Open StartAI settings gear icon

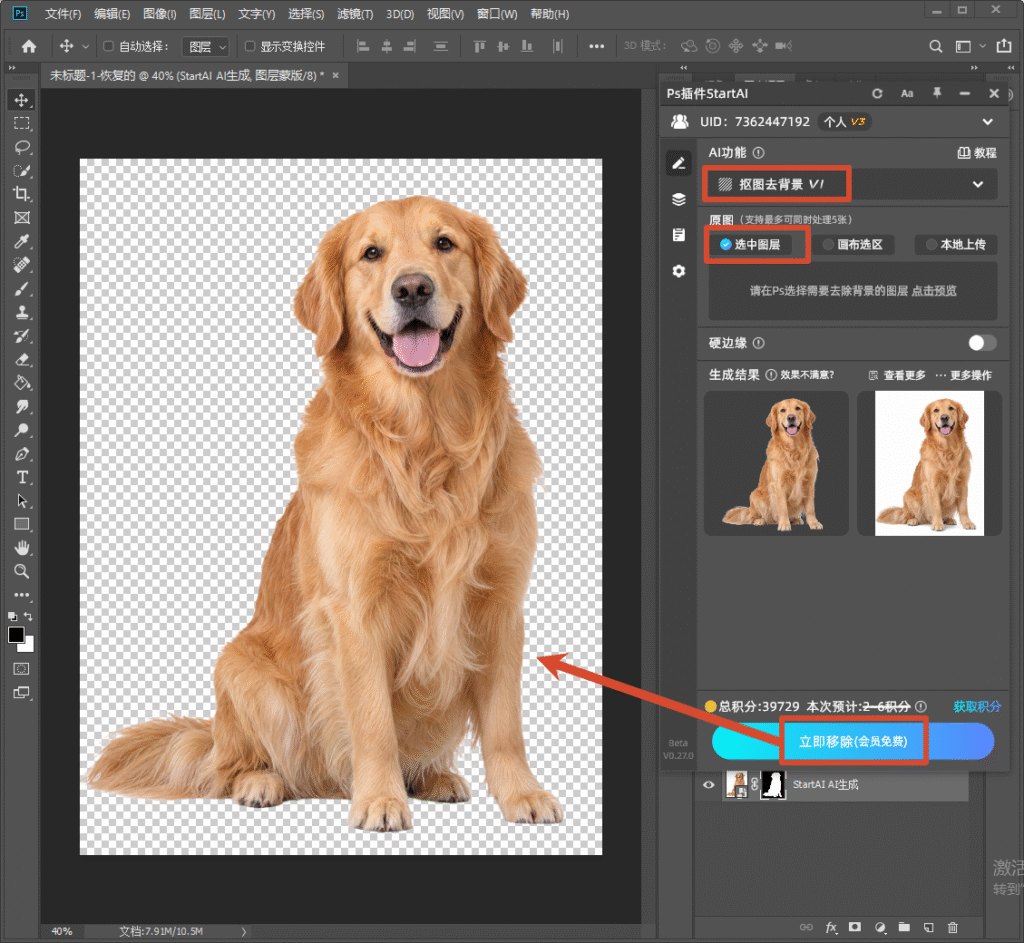(679, 271)
